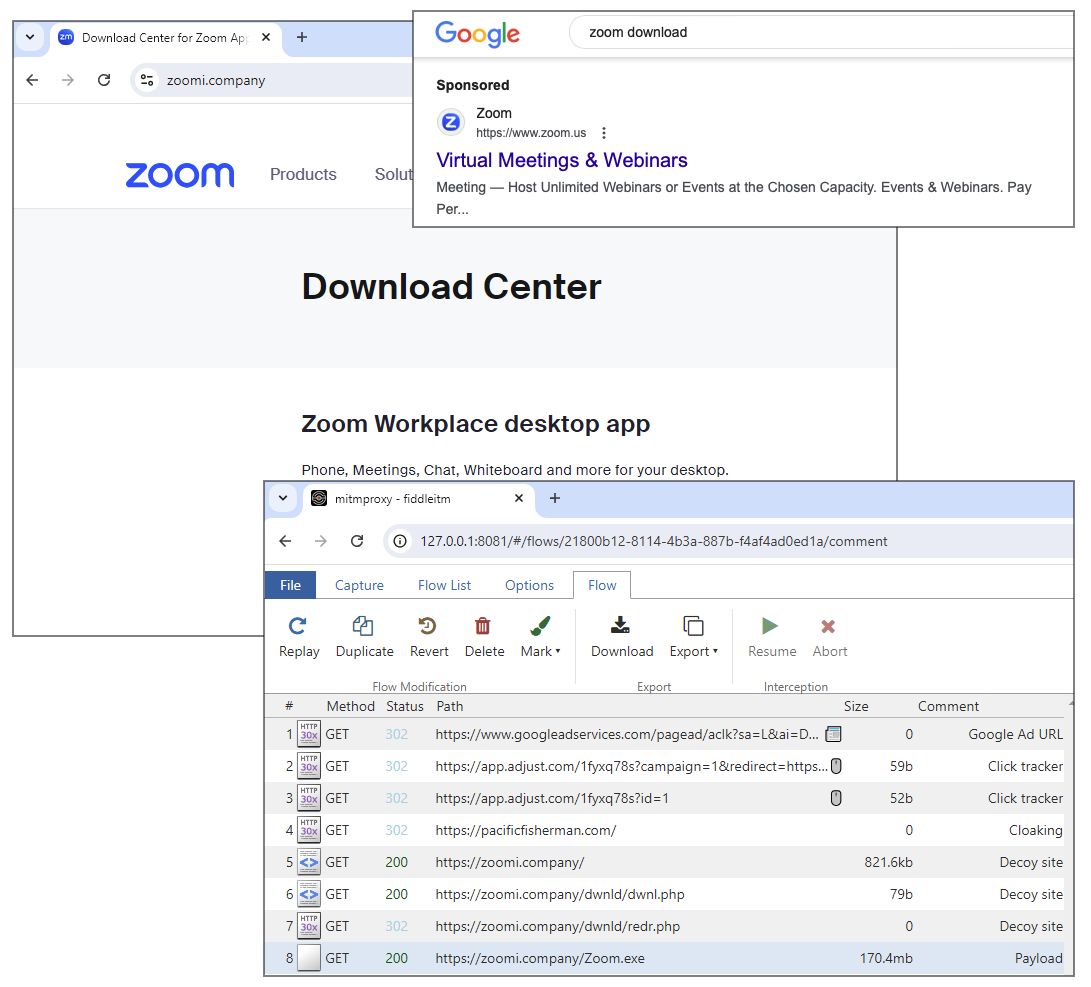The width and height of the screenshot is (1091, 987).
Task: Select the mitmproxy - fiddleitm browser tab
Action: click(x=417, y=499)
